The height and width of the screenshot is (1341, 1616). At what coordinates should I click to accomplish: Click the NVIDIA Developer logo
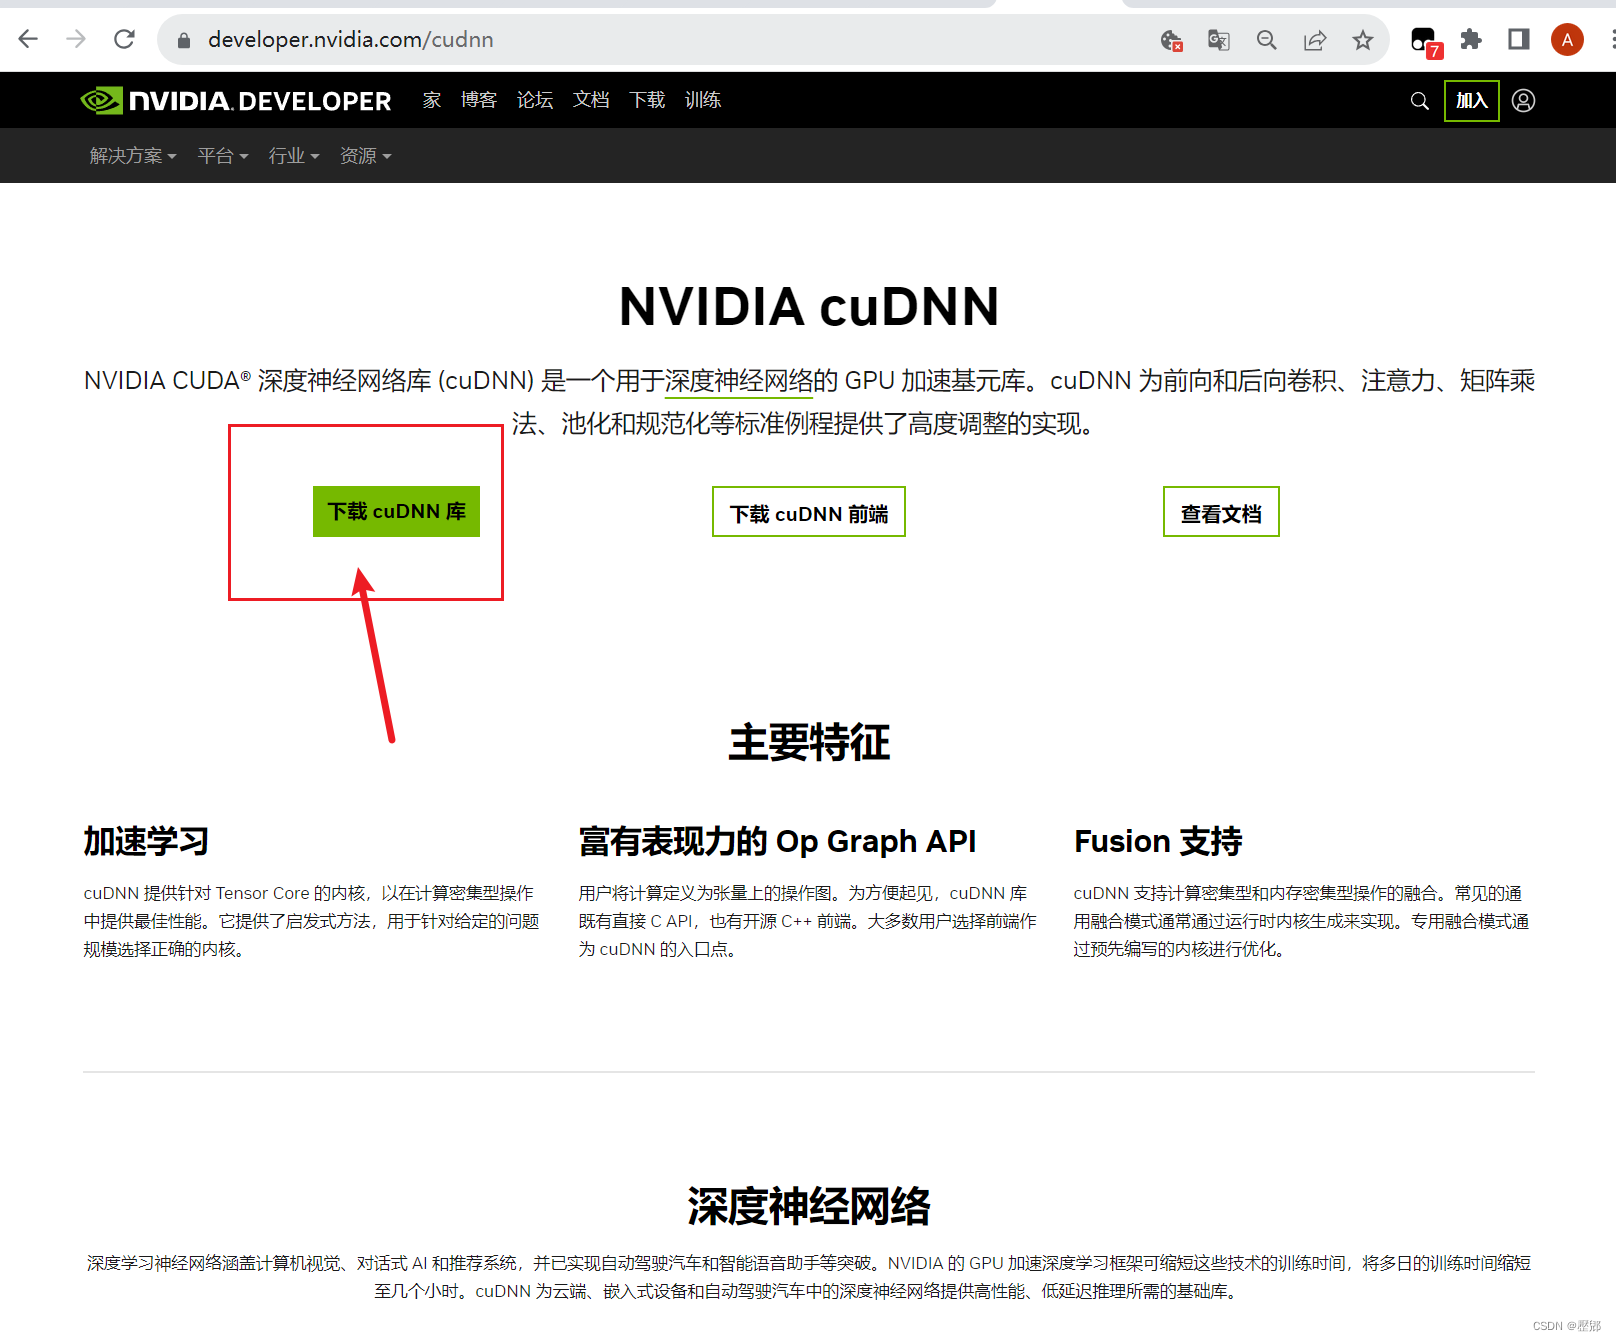coord(235,100)
